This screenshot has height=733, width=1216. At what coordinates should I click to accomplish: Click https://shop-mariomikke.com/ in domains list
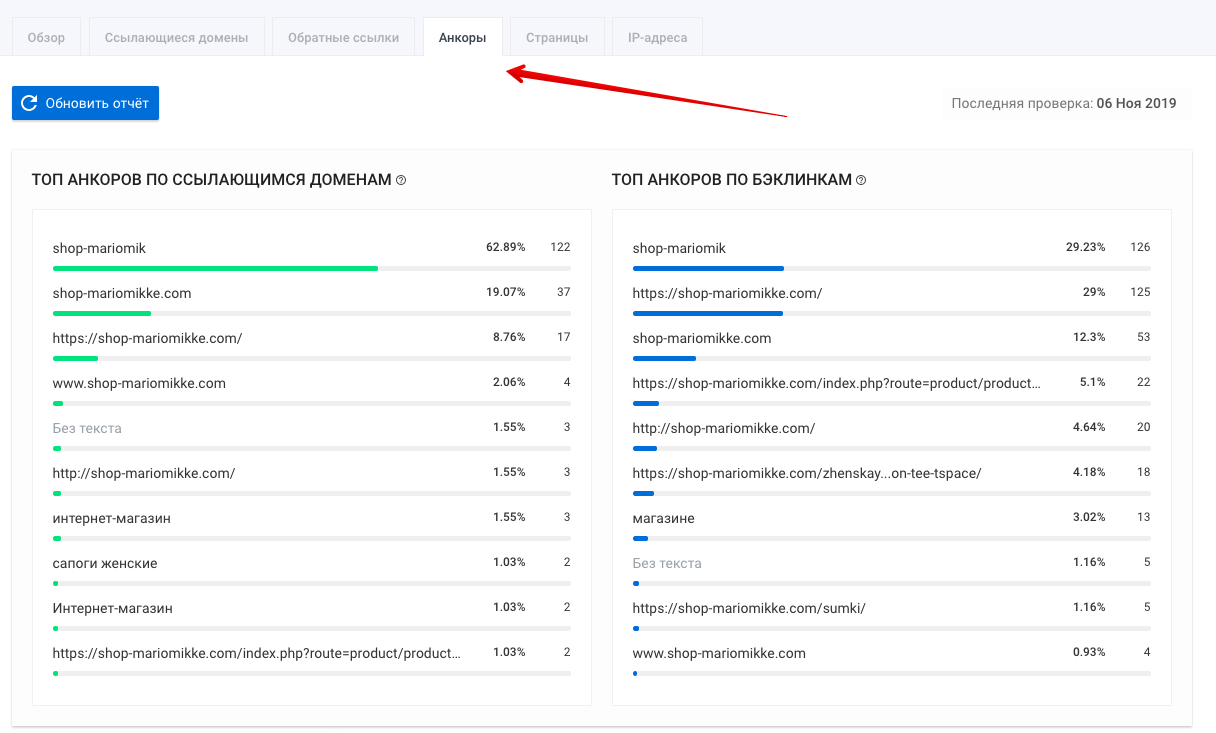tap(147, 338)
